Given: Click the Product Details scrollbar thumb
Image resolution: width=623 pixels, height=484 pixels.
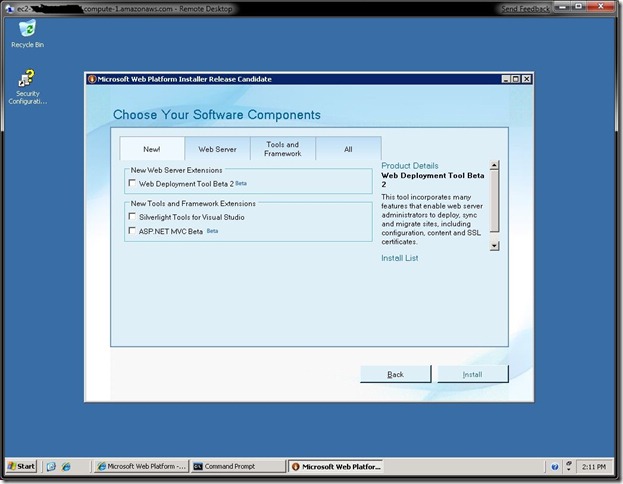Looking at the screenshot, I should click(494, 200).
